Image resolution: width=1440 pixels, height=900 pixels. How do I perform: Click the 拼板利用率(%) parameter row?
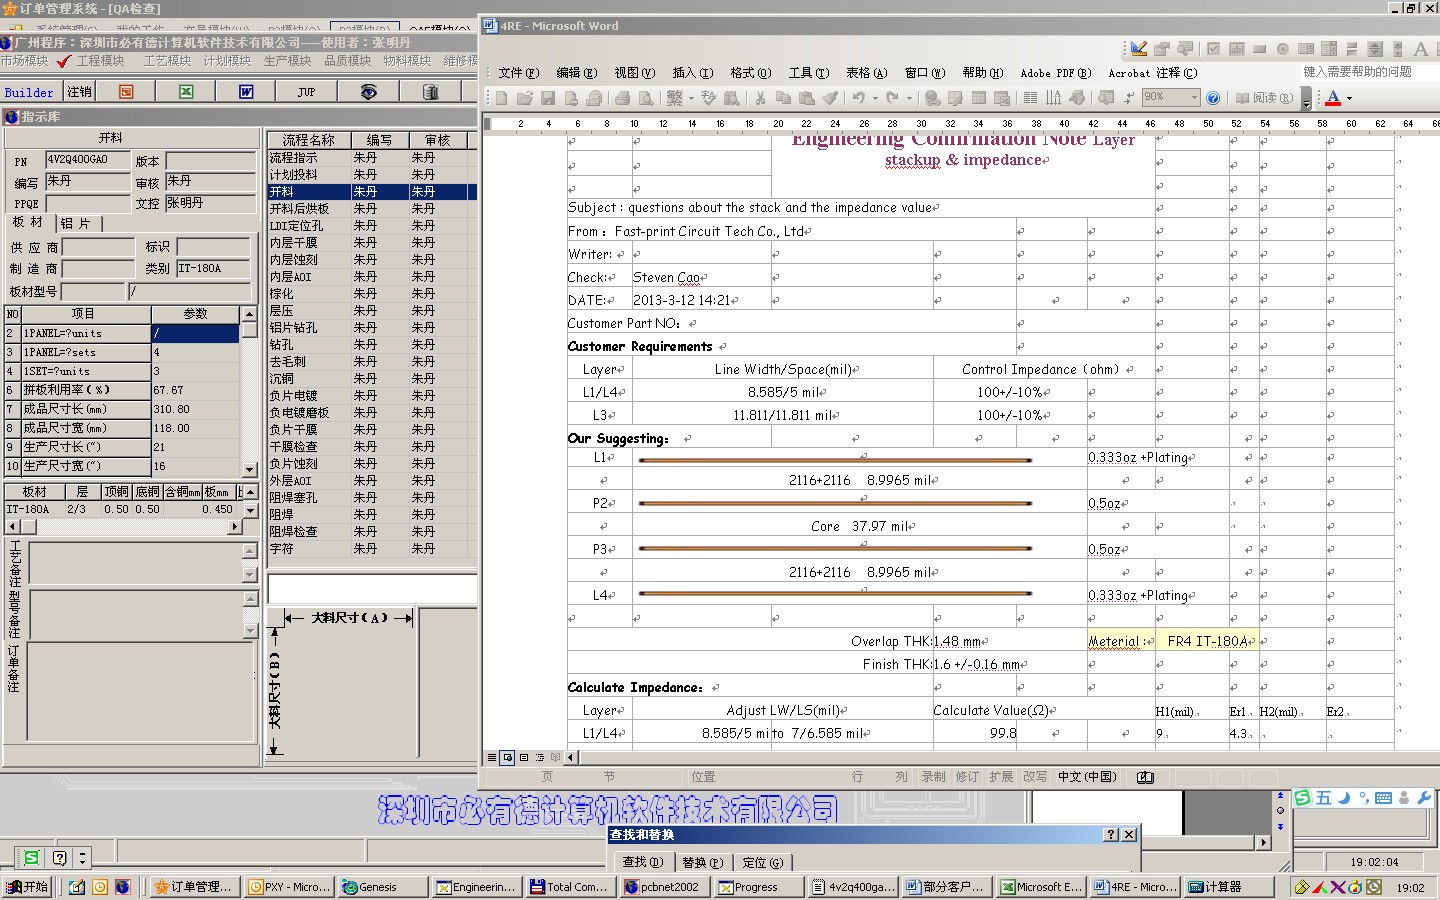(x=122, y=390)
